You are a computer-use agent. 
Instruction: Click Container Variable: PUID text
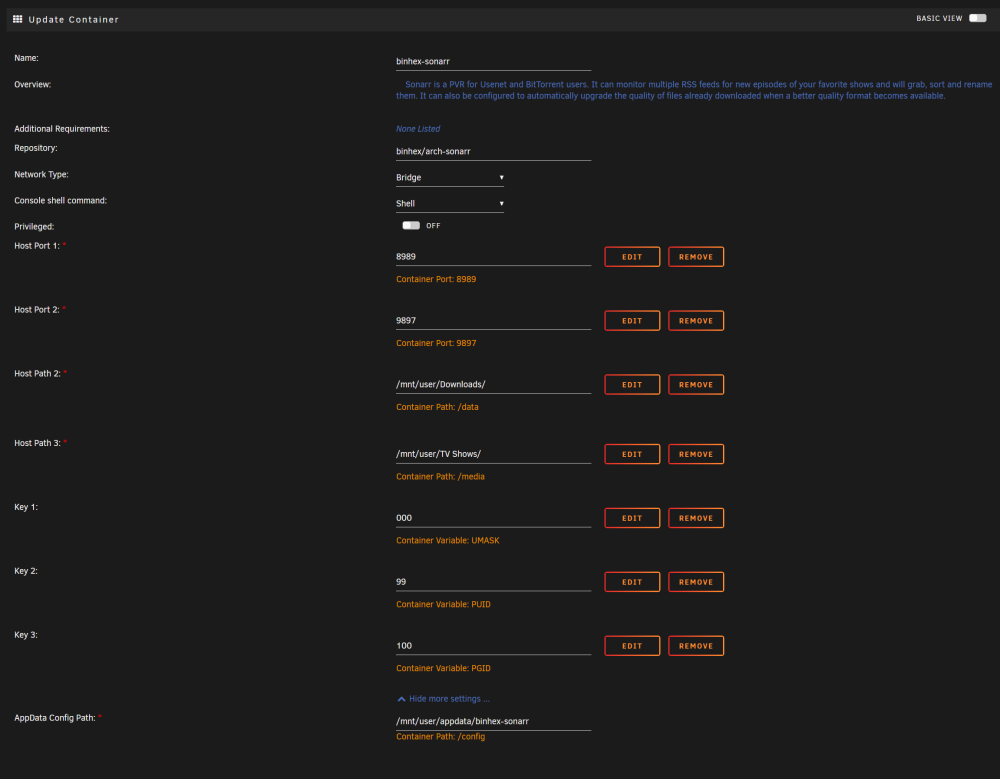[443, 604]
